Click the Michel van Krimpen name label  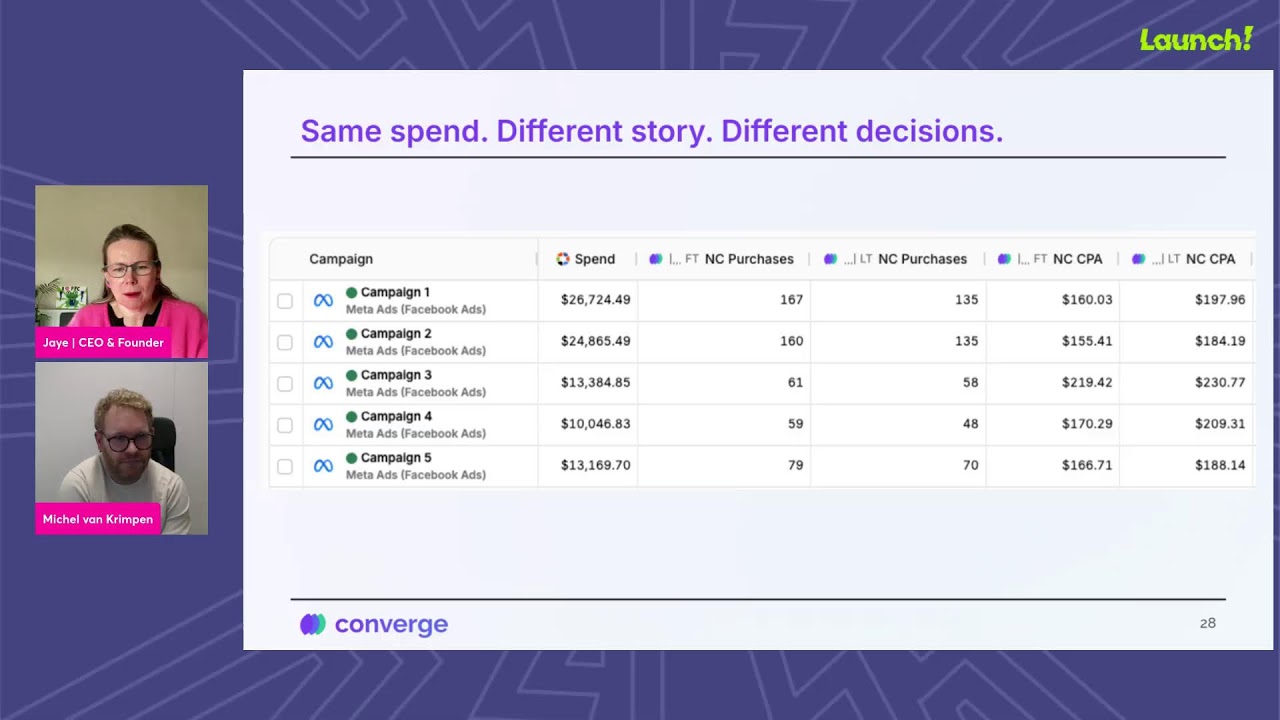pos(98,520)
